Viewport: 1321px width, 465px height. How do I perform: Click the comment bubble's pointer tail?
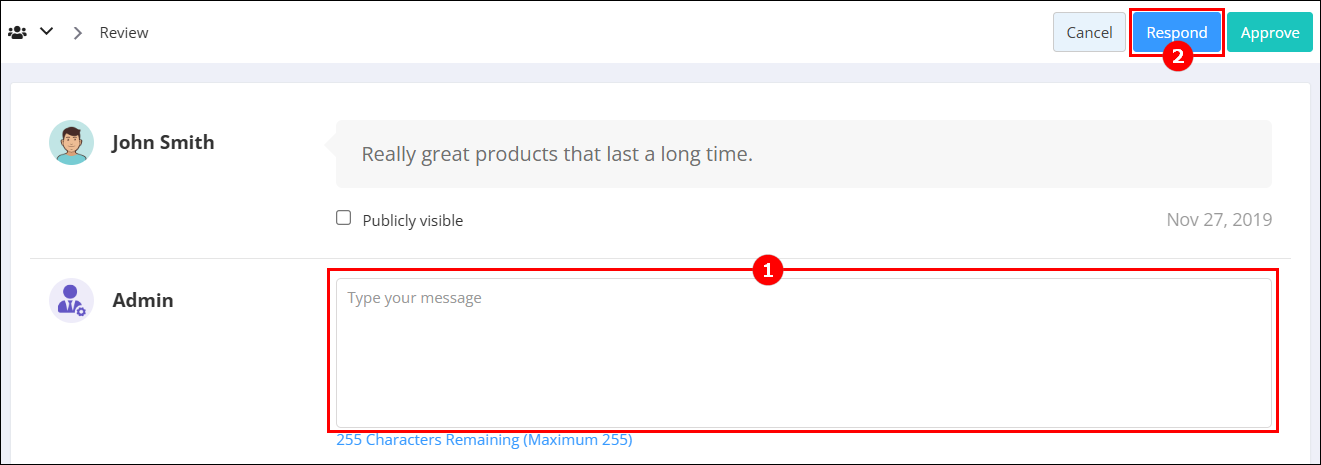point(330,145)
